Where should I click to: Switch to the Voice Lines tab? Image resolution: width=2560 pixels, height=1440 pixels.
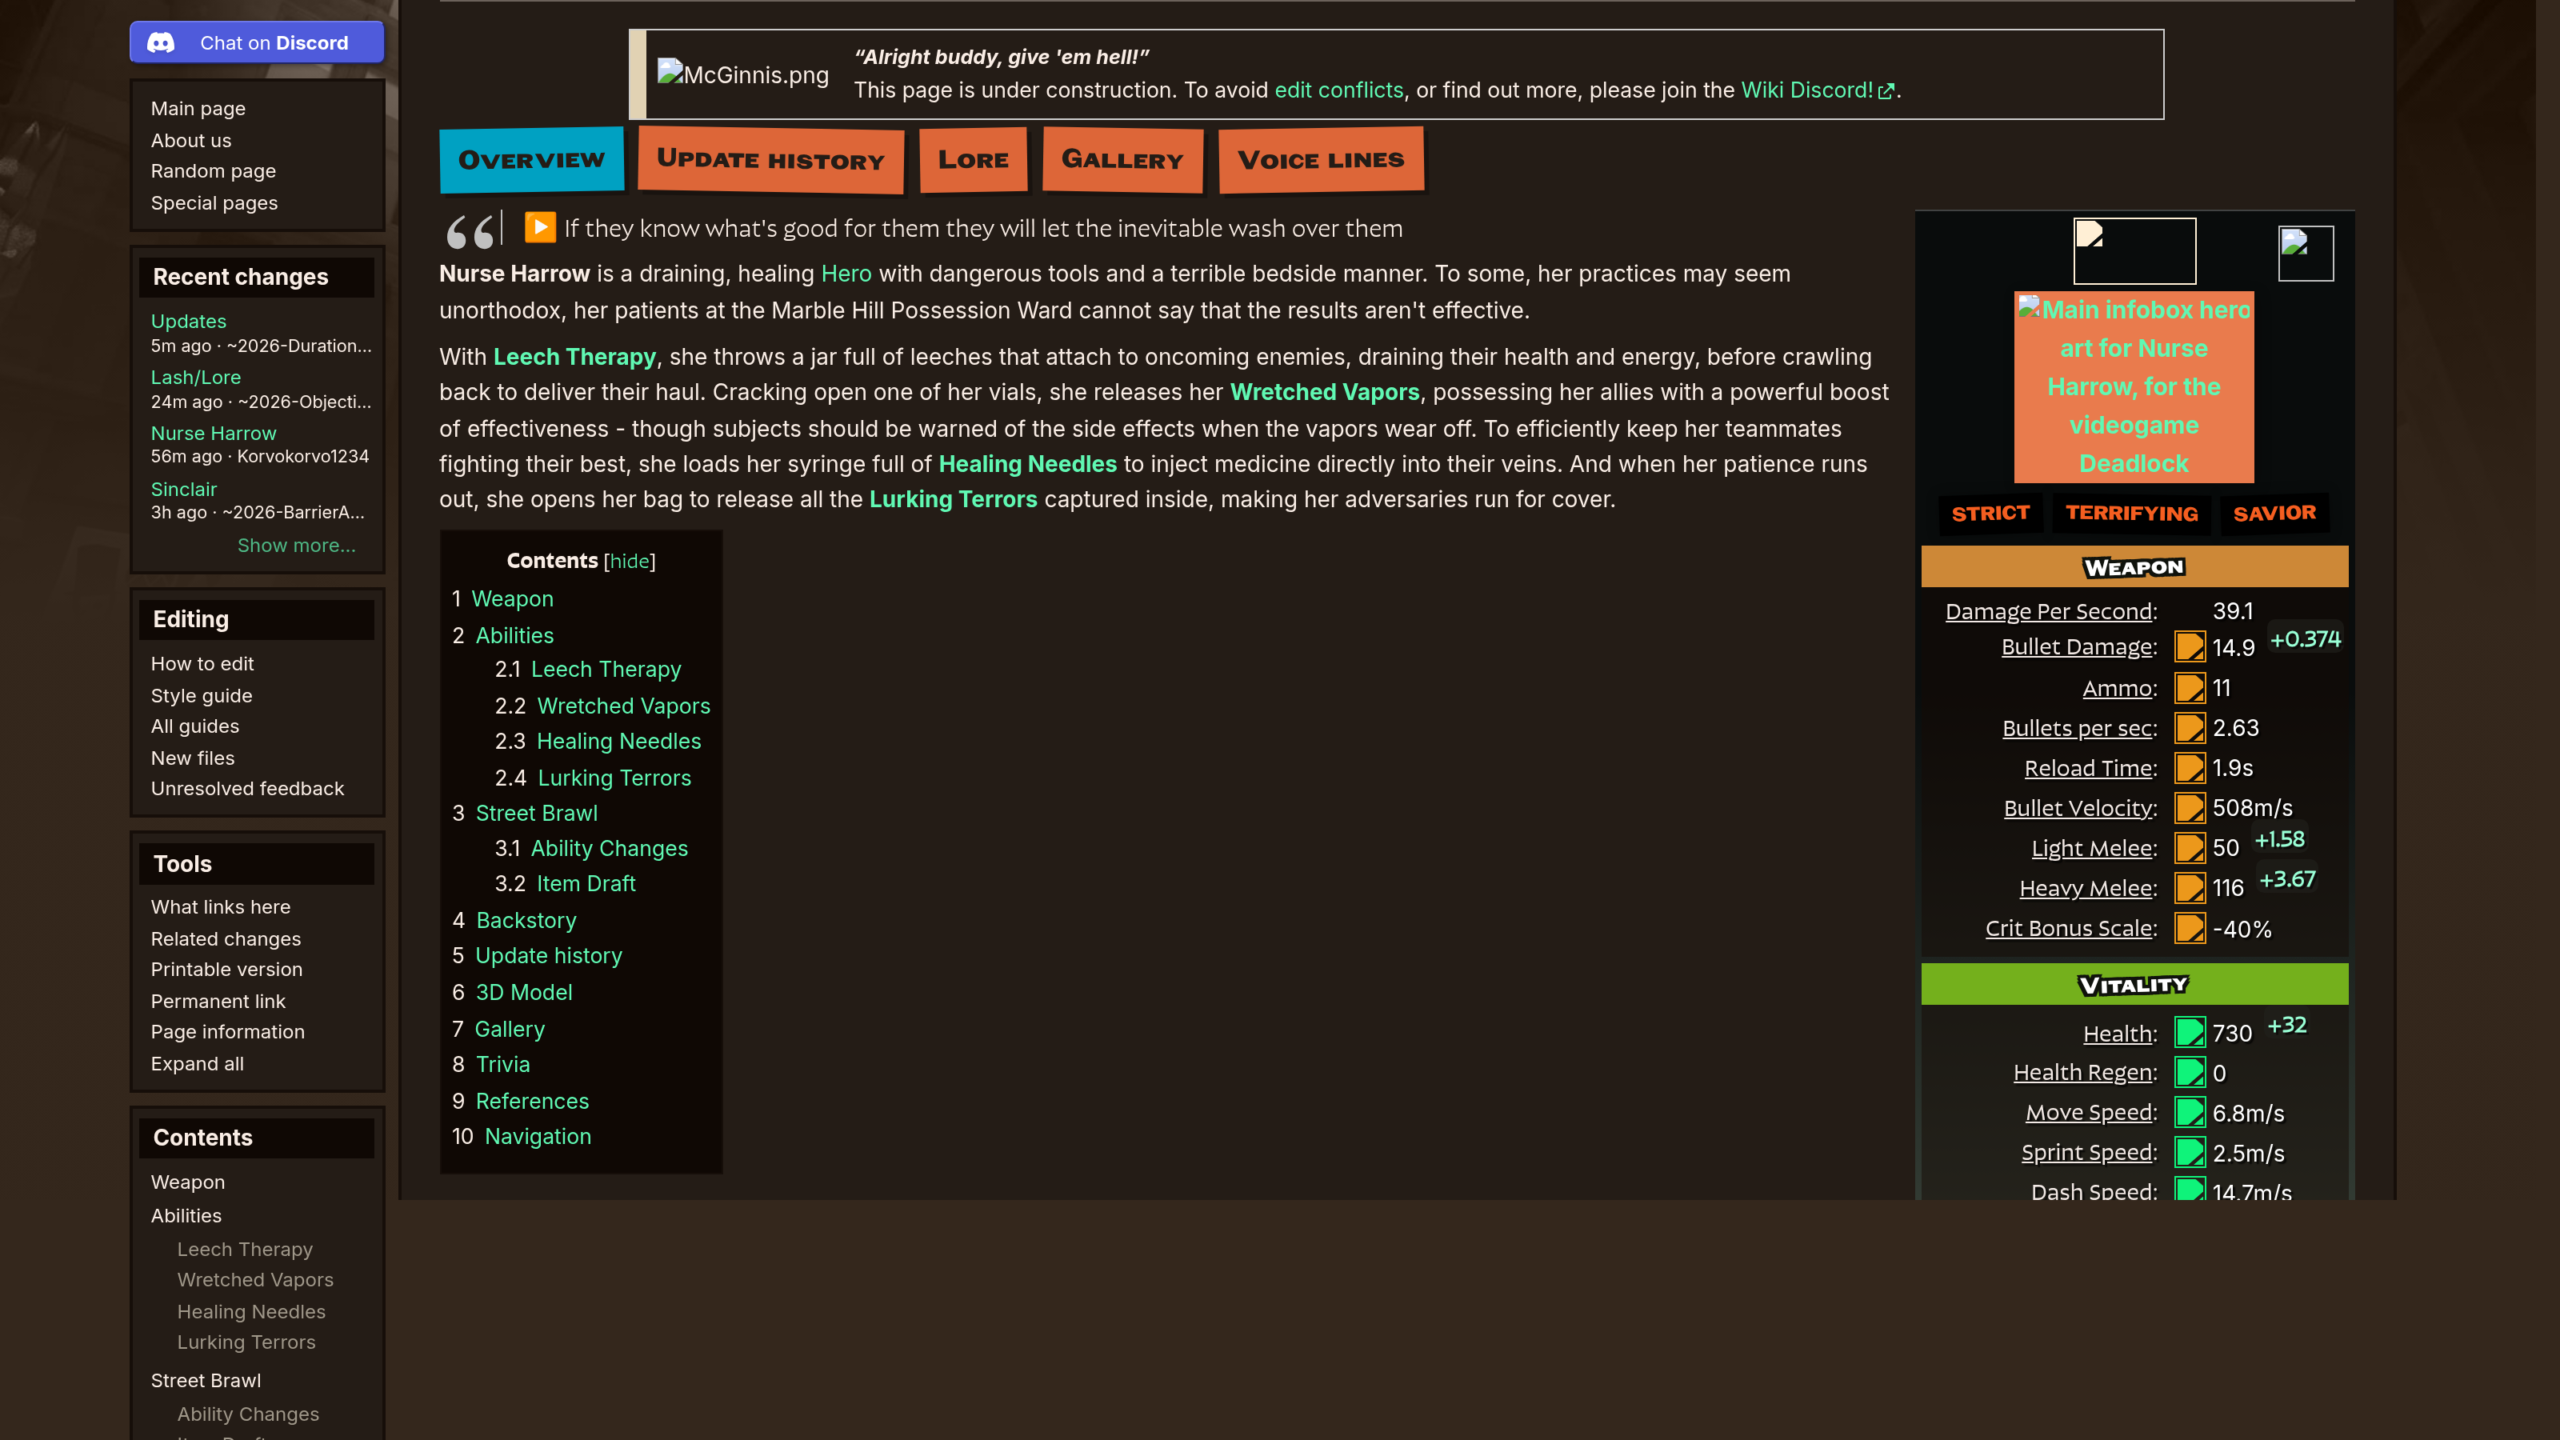tap(1321, 160)
